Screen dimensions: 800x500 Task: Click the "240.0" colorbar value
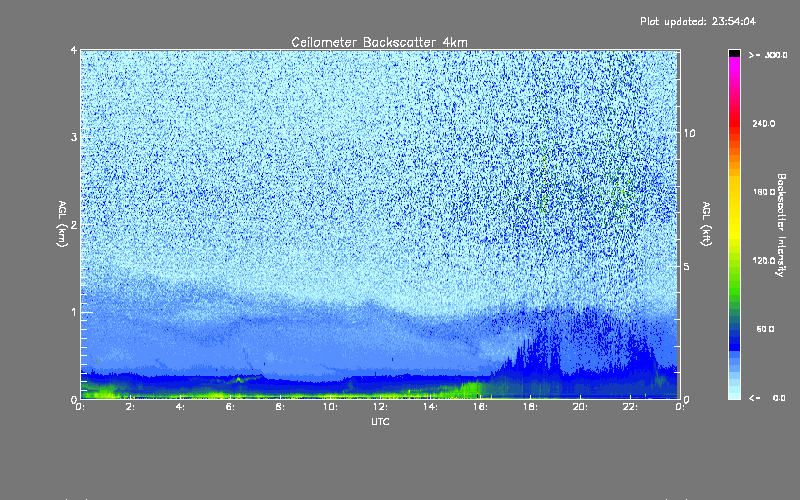[x=764, y=123]
